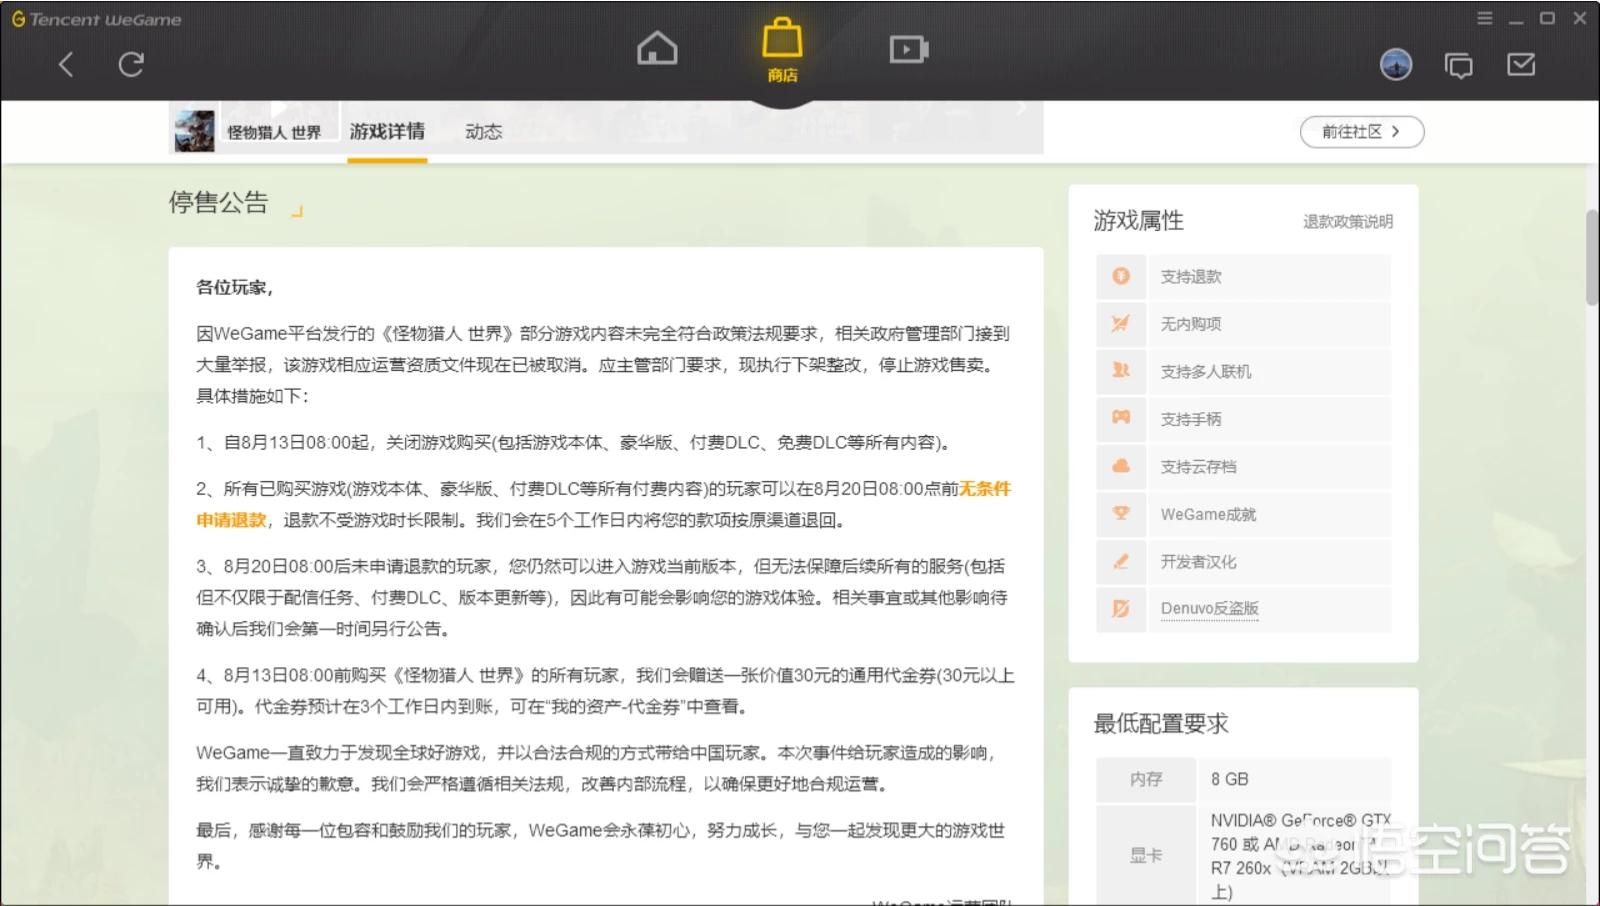
Task: Open the mail inbox icon
Action: pyautogui.click(x=1520, y=65)
